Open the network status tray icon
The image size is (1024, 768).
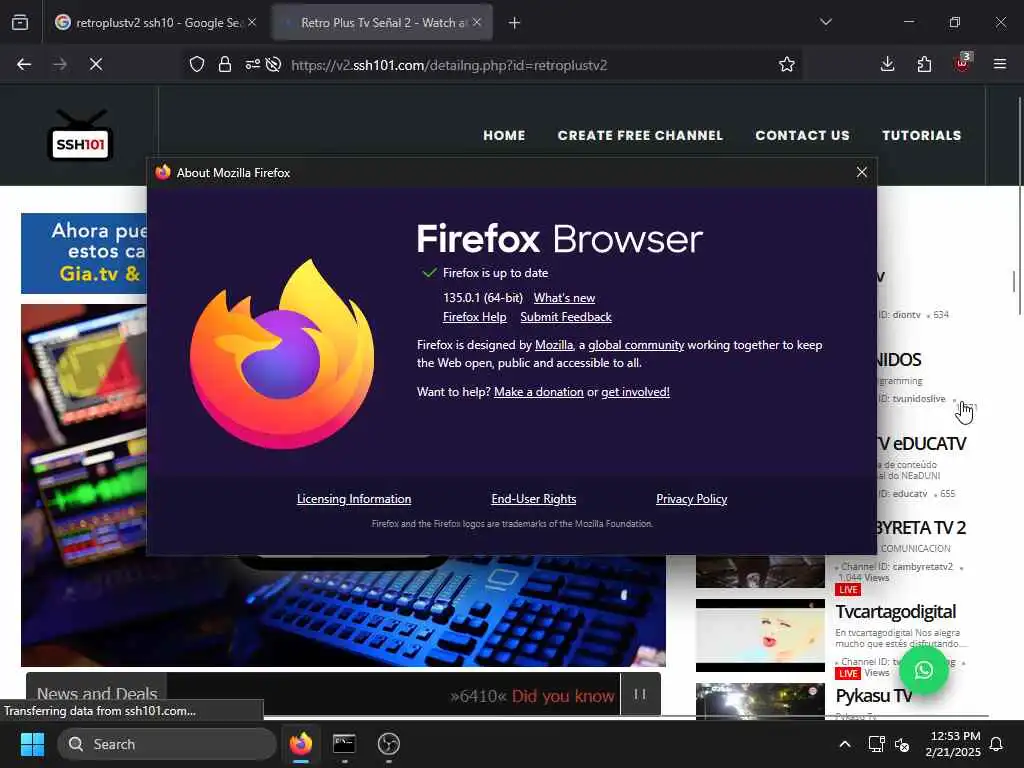876,744
